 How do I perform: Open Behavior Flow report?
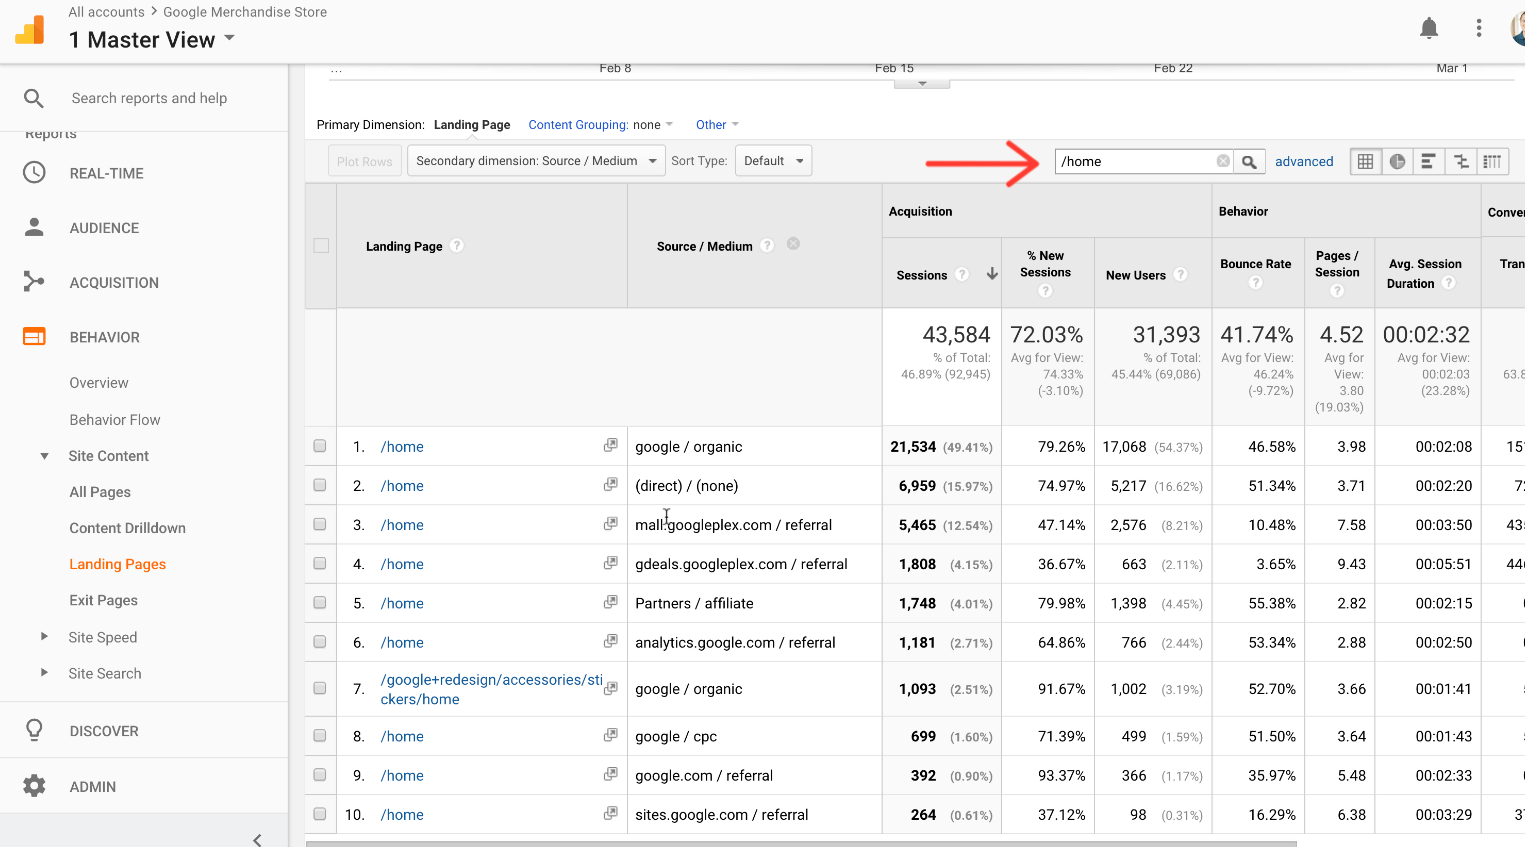tap(115, 420)
